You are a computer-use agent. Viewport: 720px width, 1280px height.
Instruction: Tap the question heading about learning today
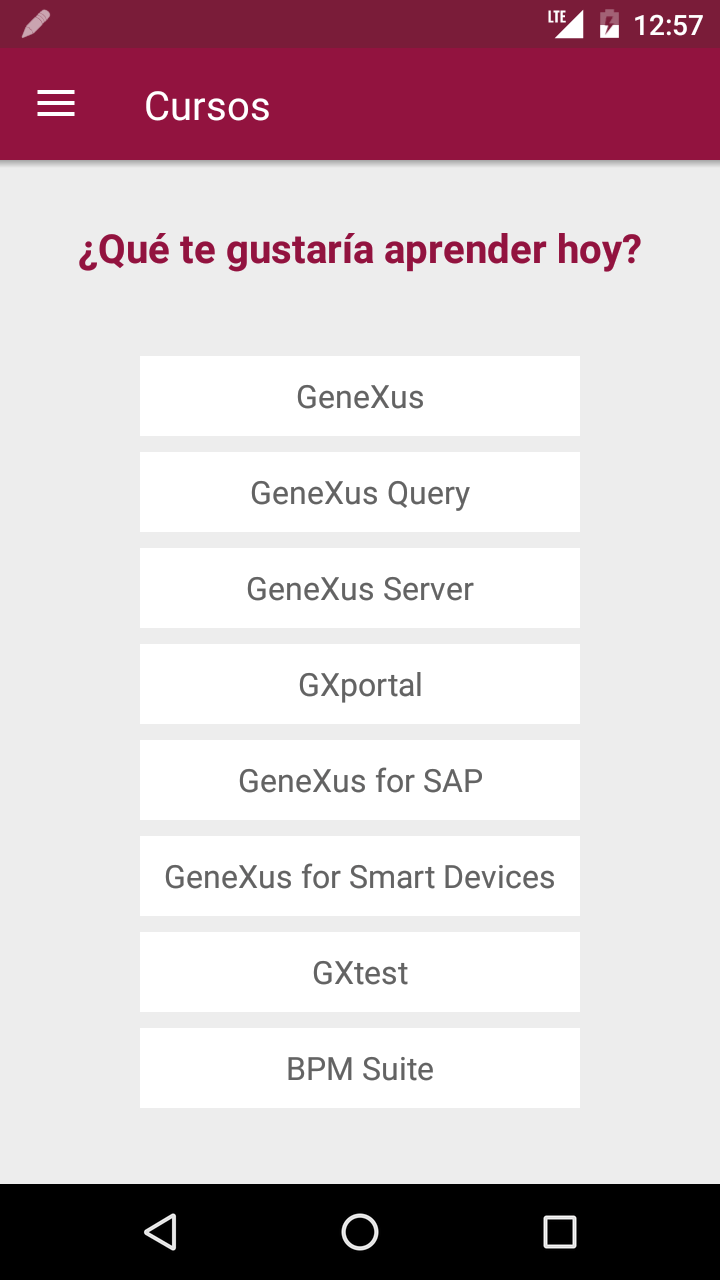click(360, 249)
